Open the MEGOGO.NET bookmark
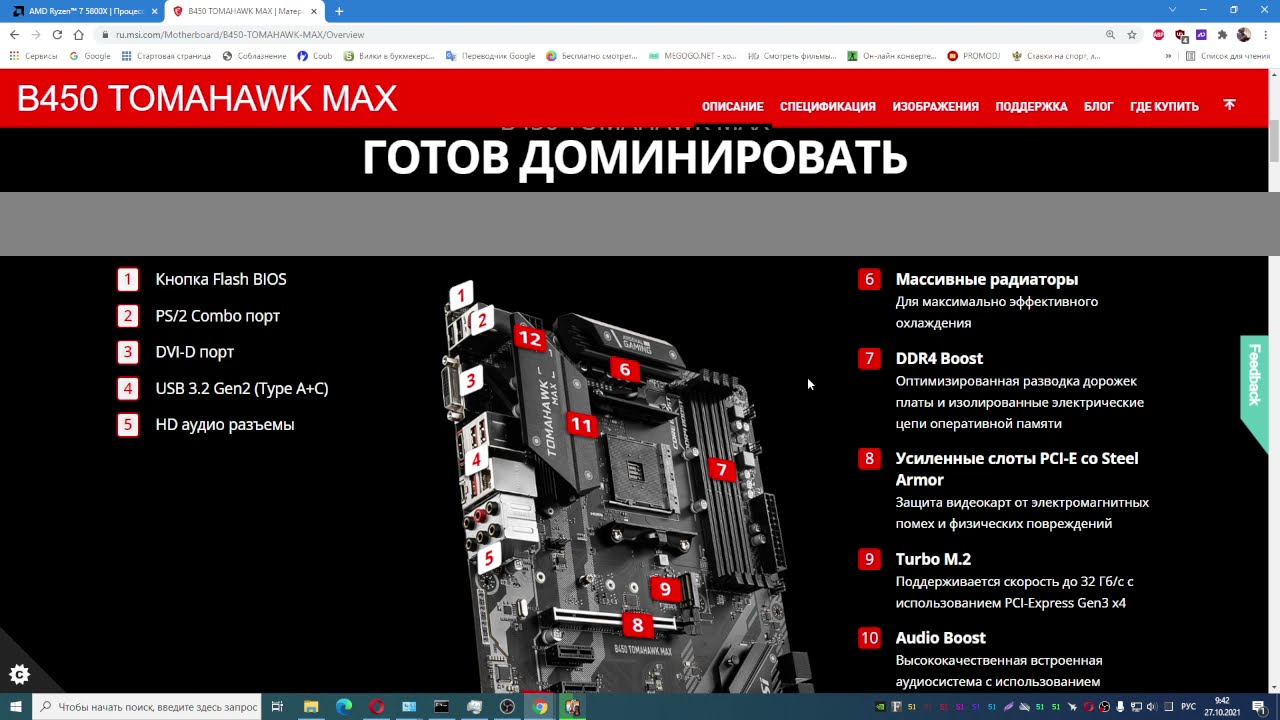The image size is (1280, 720). (x=693, y=56)
